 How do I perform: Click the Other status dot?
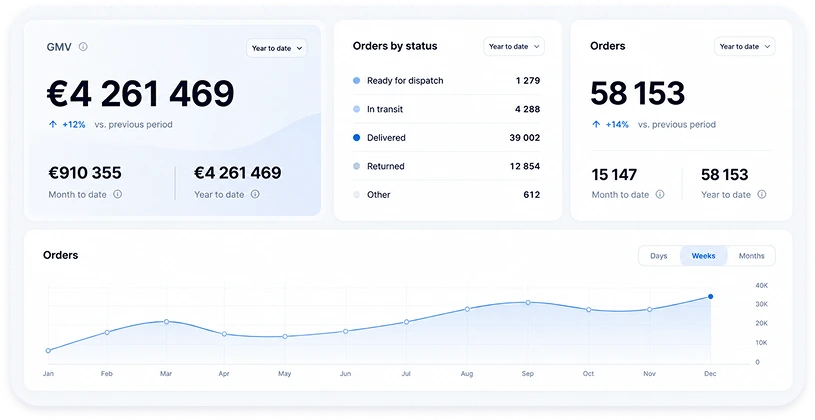[357, 195]
